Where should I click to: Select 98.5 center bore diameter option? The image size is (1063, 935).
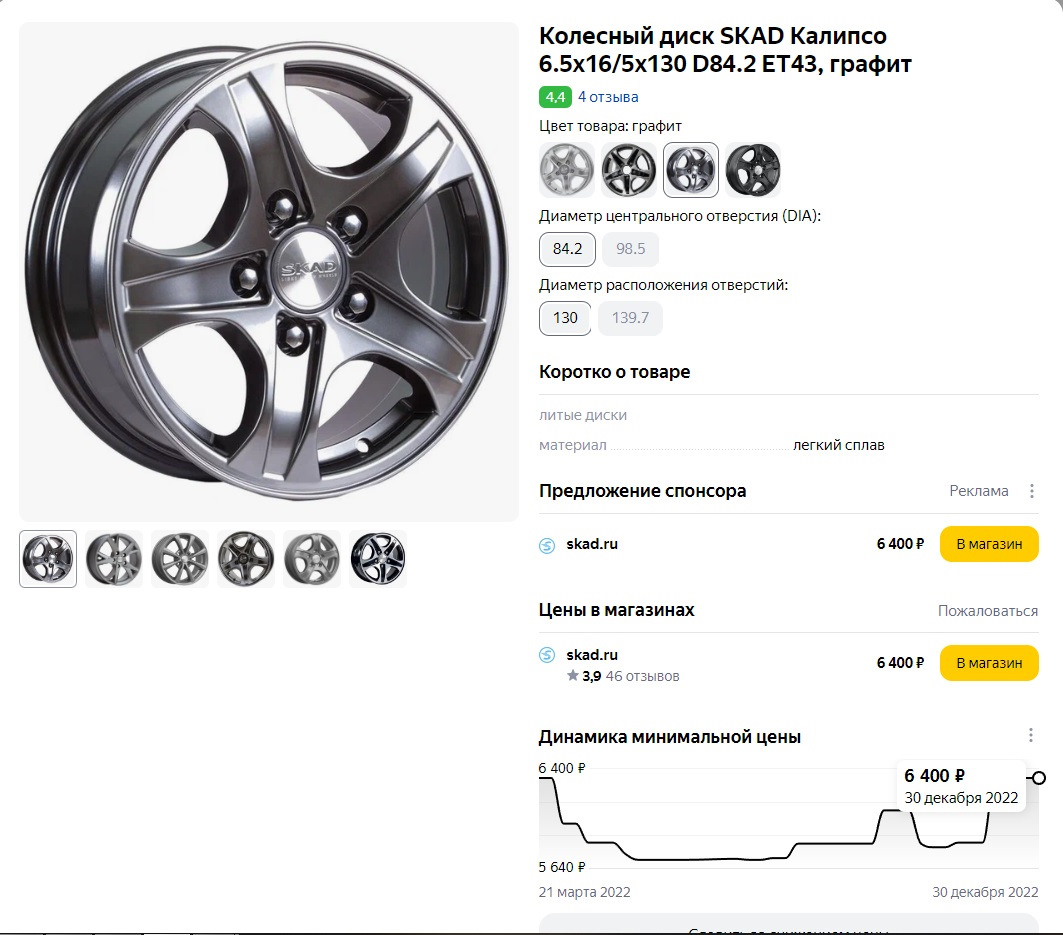630,249
